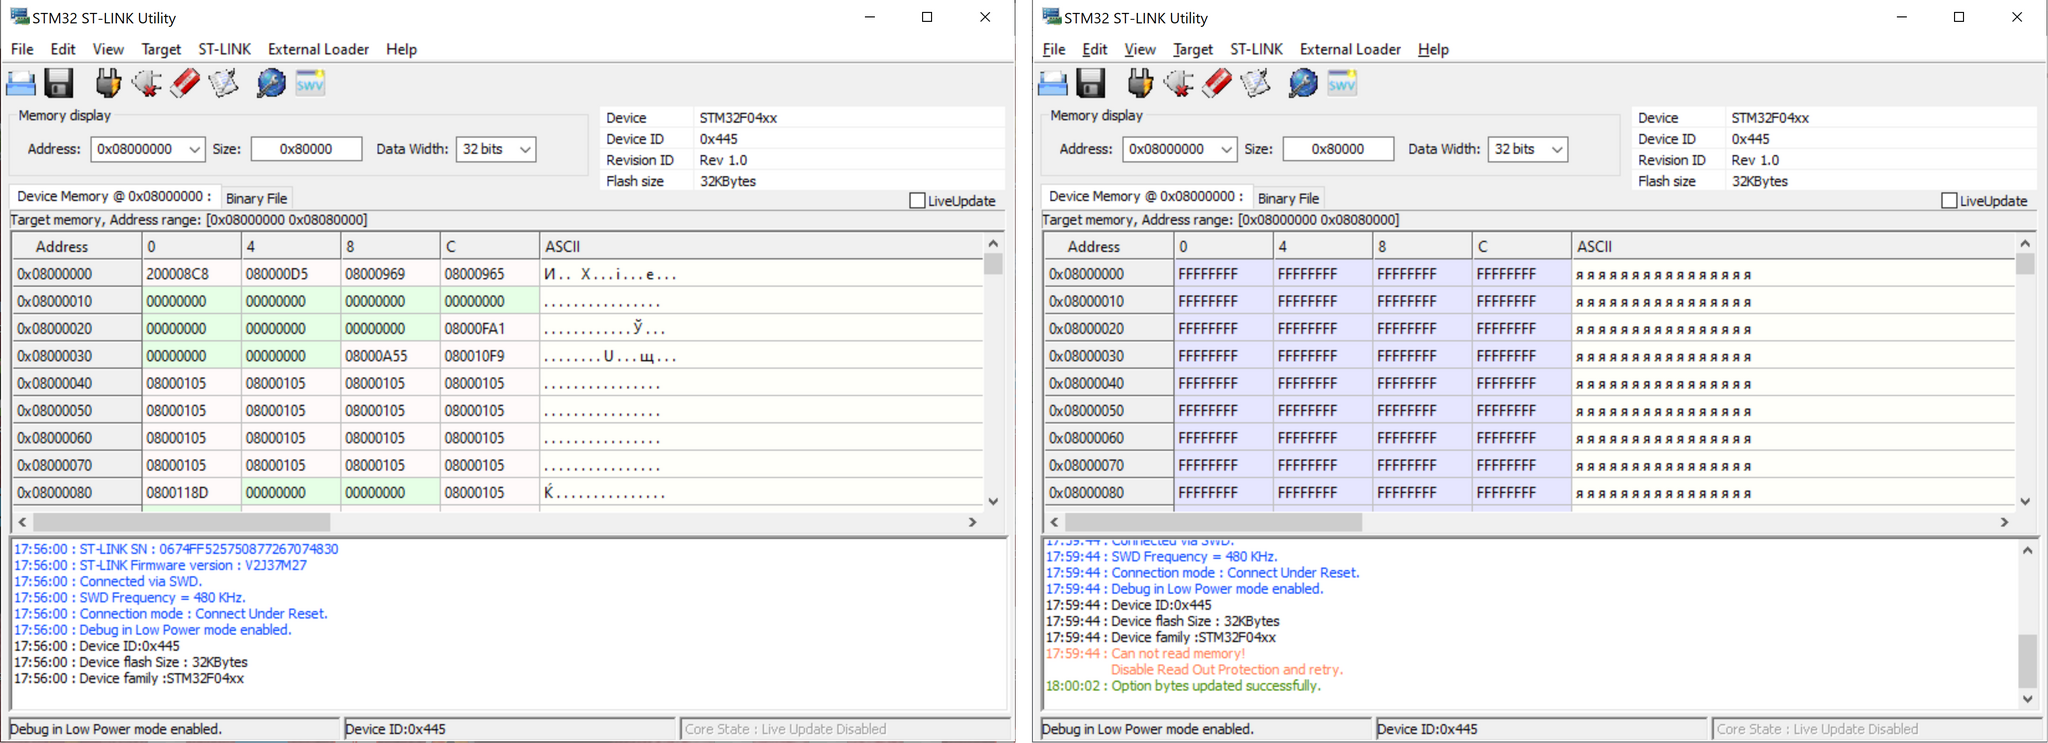Click scroll-down arrow of left memory table
Screen dimensions: 2048x743
(993, 501)
